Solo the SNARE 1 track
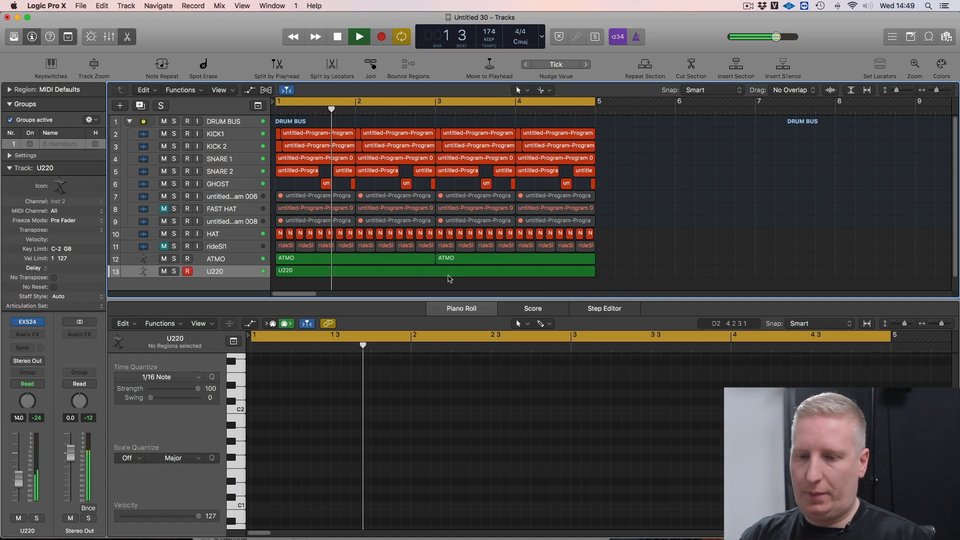960x540 pixels. point(174,159)
